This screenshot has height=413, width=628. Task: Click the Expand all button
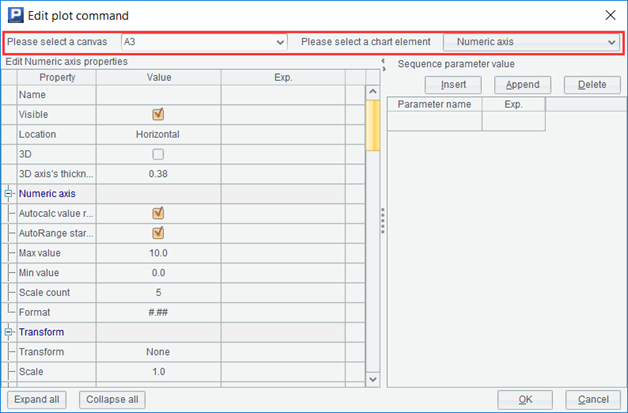click(x=38, y=400)
